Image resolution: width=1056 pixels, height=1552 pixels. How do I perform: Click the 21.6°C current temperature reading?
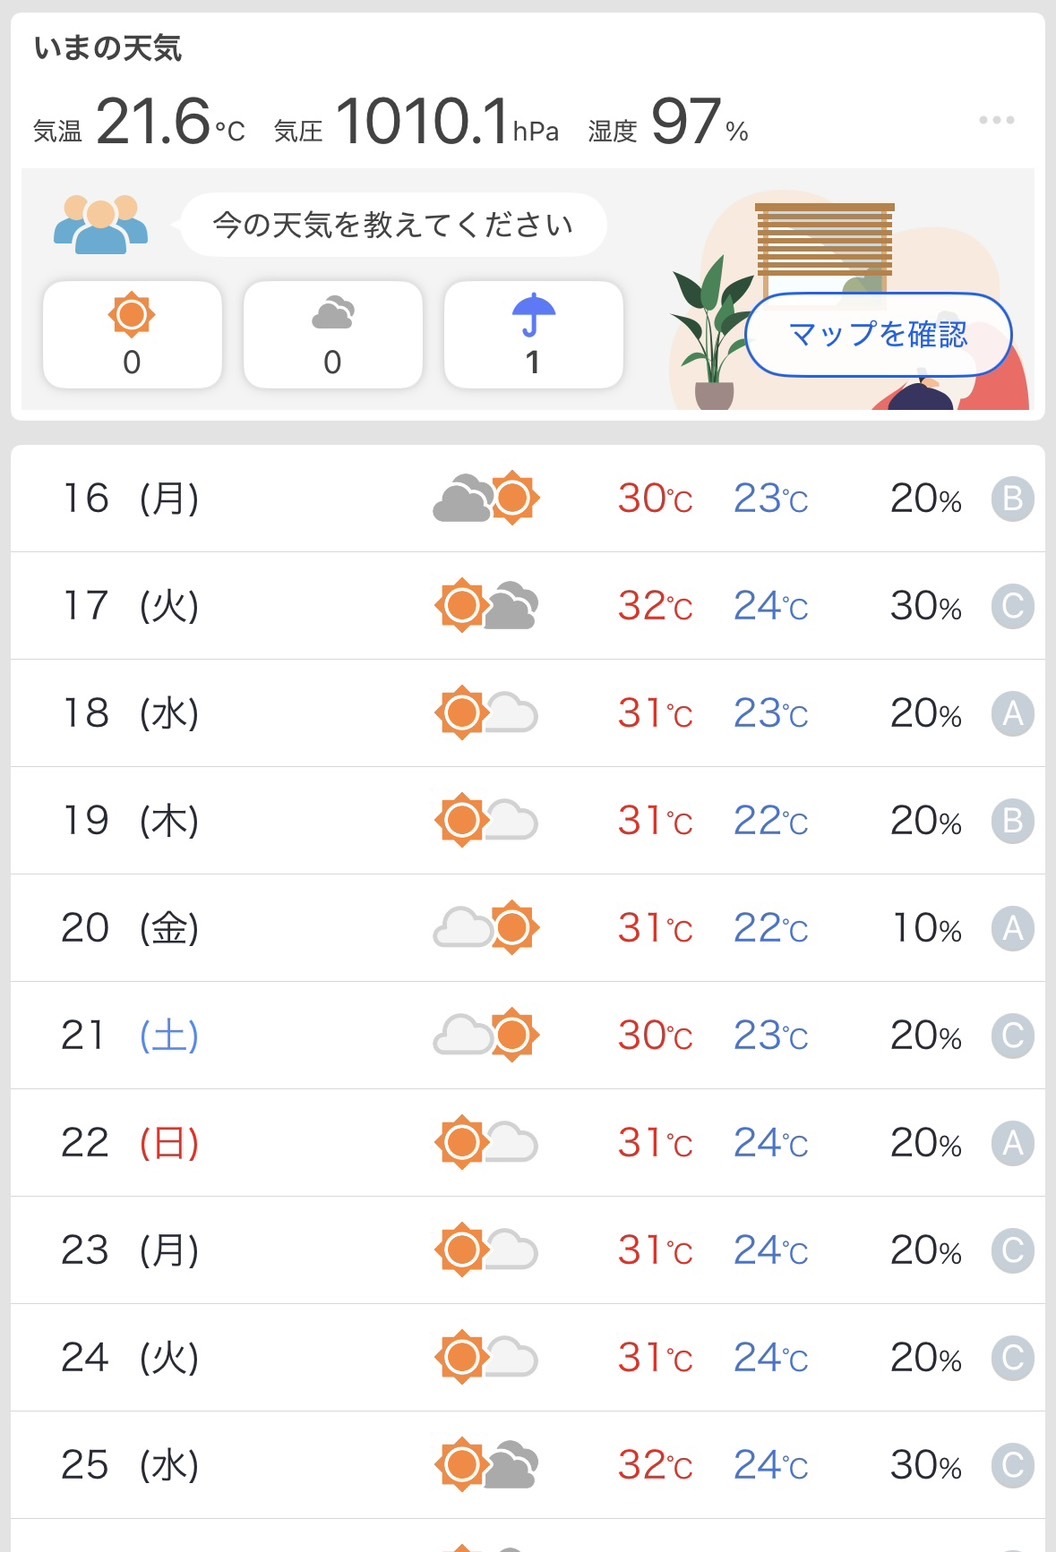coord(170,122)
